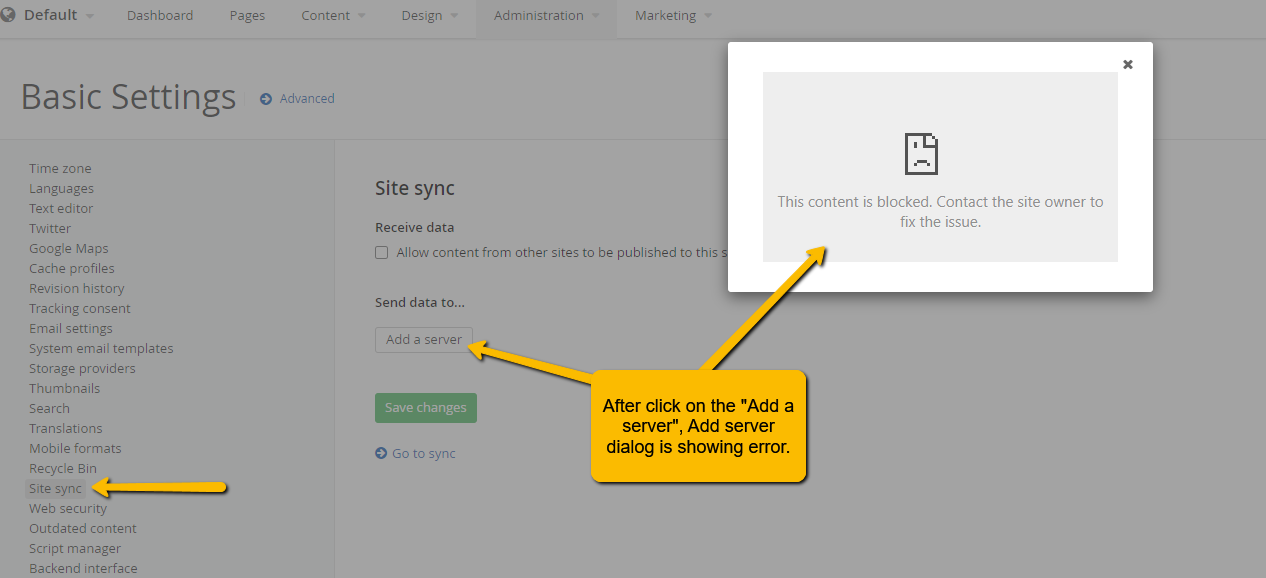The height and width of the screenshot is (578, 1266).
Task: Select Translations in sidebar
Action: tap(66, 429)
